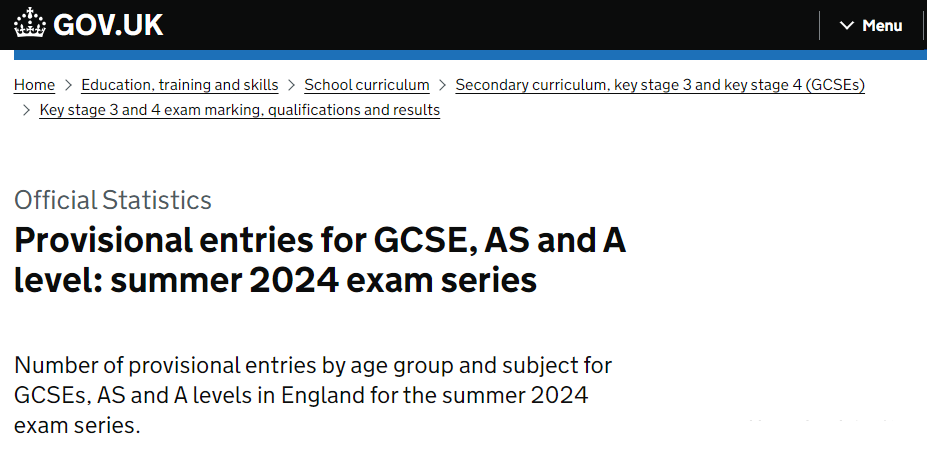The image size is (927, 470).
Task: Click the chevron before Secondary curriculum breadcrumb
Action: click(442, 85)
